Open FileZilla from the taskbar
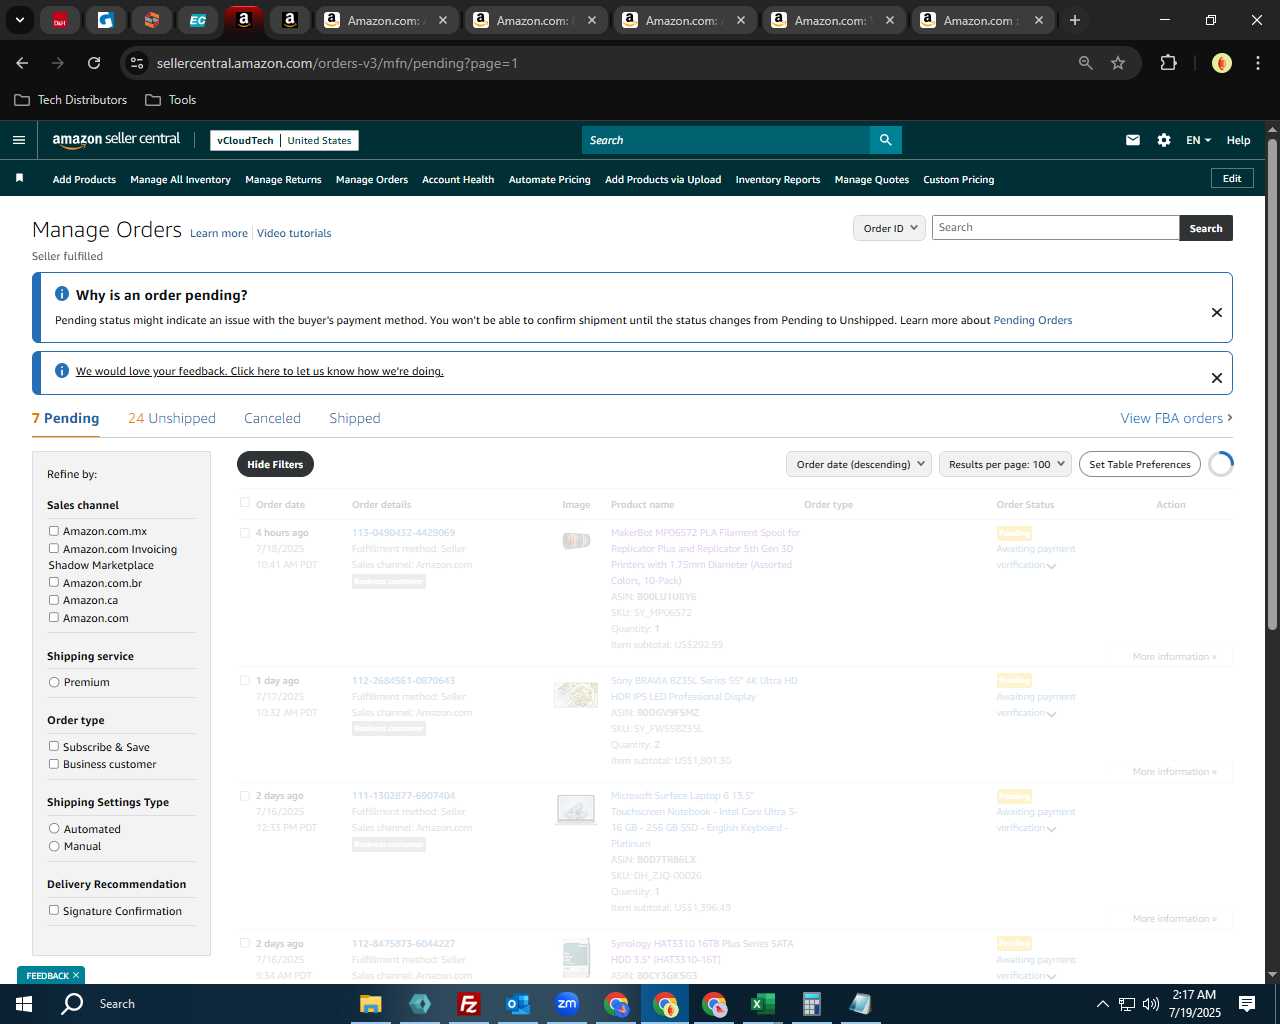Screen dimensions: 1280x1024 468,1004
